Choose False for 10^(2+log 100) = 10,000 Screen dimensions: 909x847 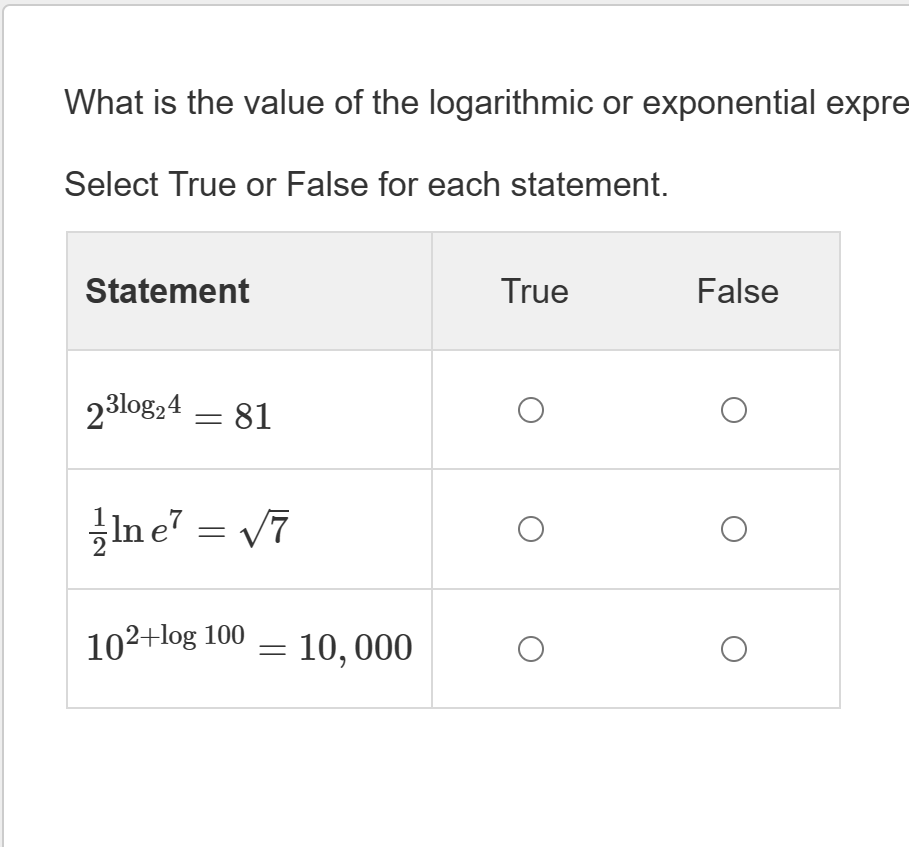pos(734,647)
